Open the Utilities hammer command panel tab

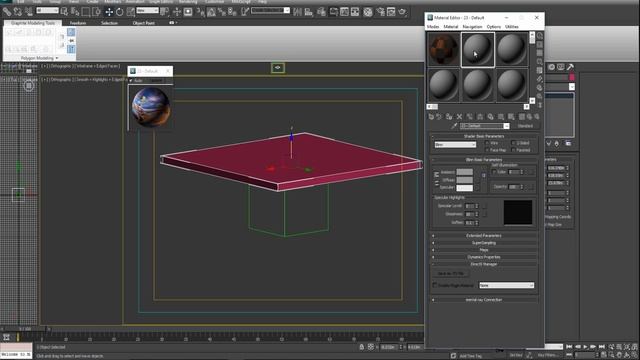coord(570,67)
